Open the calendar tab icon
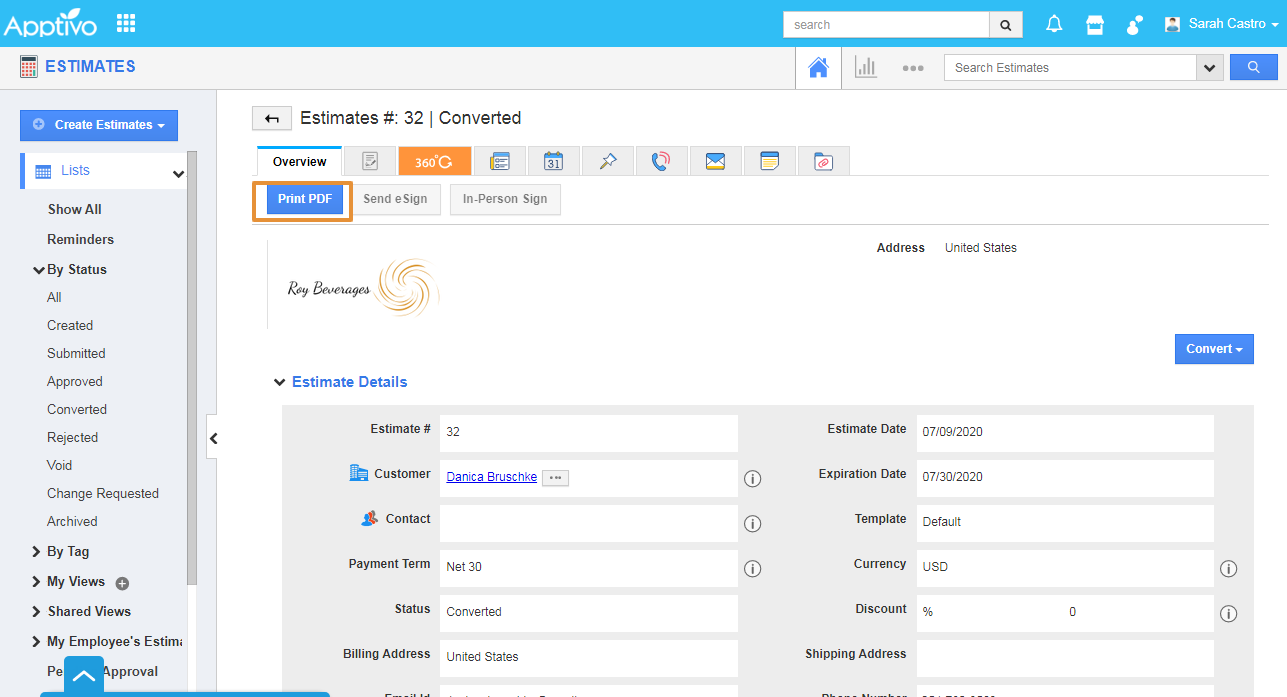The height and width of the screenshot is (697, 1287). click(553, 161)
